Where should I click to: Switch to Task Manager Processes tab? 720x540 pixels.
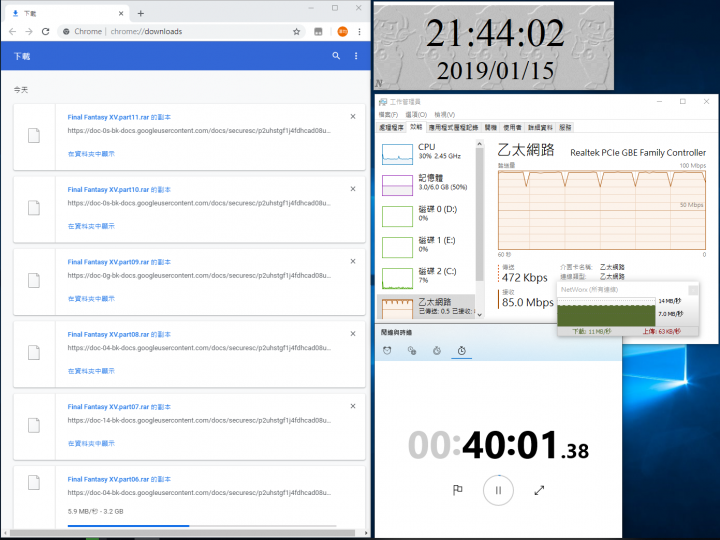[x=391, y=128]
